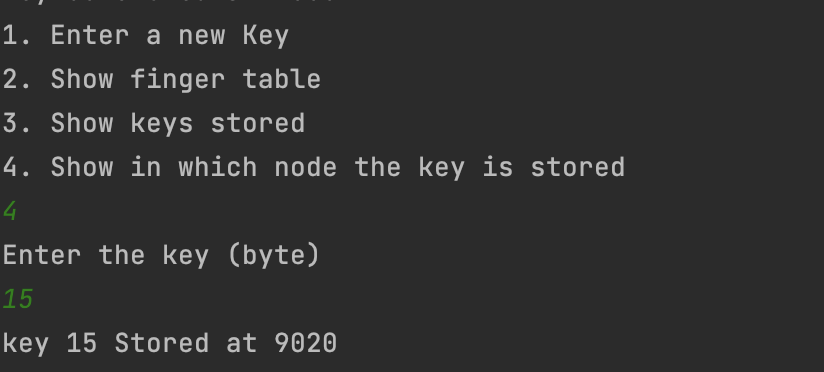Click the word 'node' in option 4
Viewport: 824px width, 372px height.
click(x=306, y=168)
